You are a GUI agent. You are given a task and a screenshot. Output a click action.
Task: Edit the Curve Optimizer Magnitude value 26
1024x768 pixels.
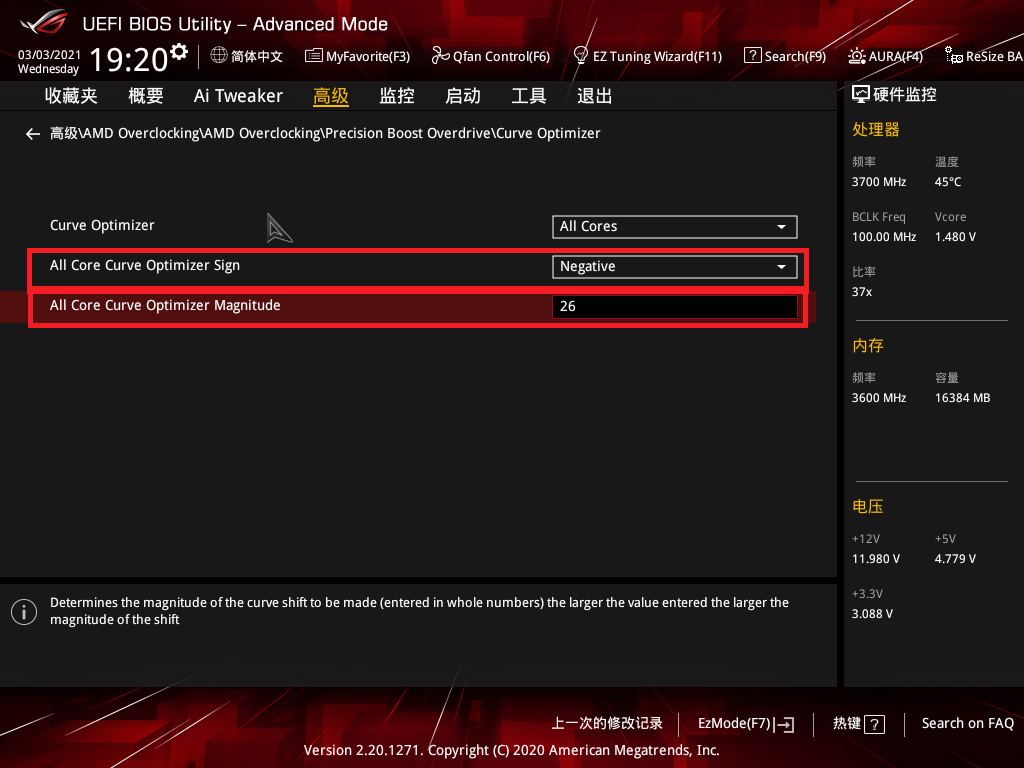pos(674,305)
